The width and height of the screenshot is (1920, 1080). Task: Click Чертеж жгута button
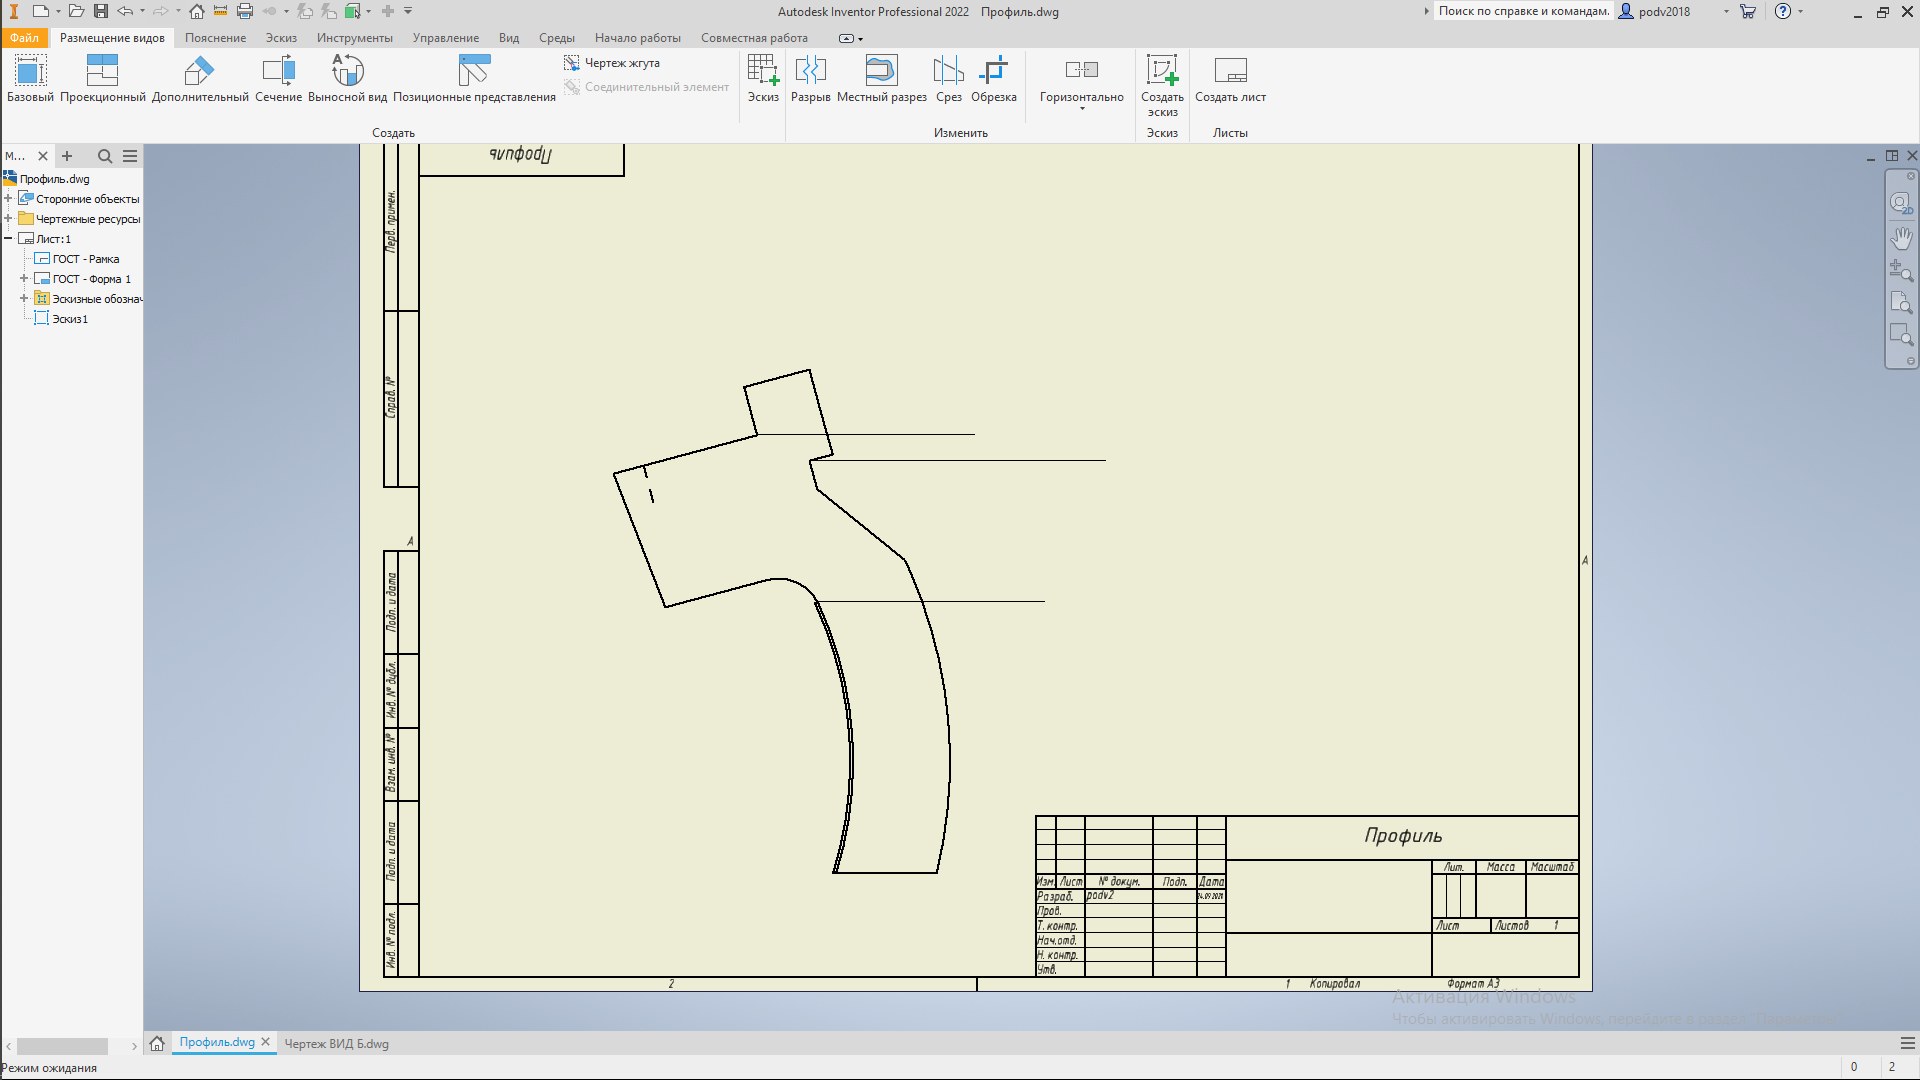[x=612, y=63]
